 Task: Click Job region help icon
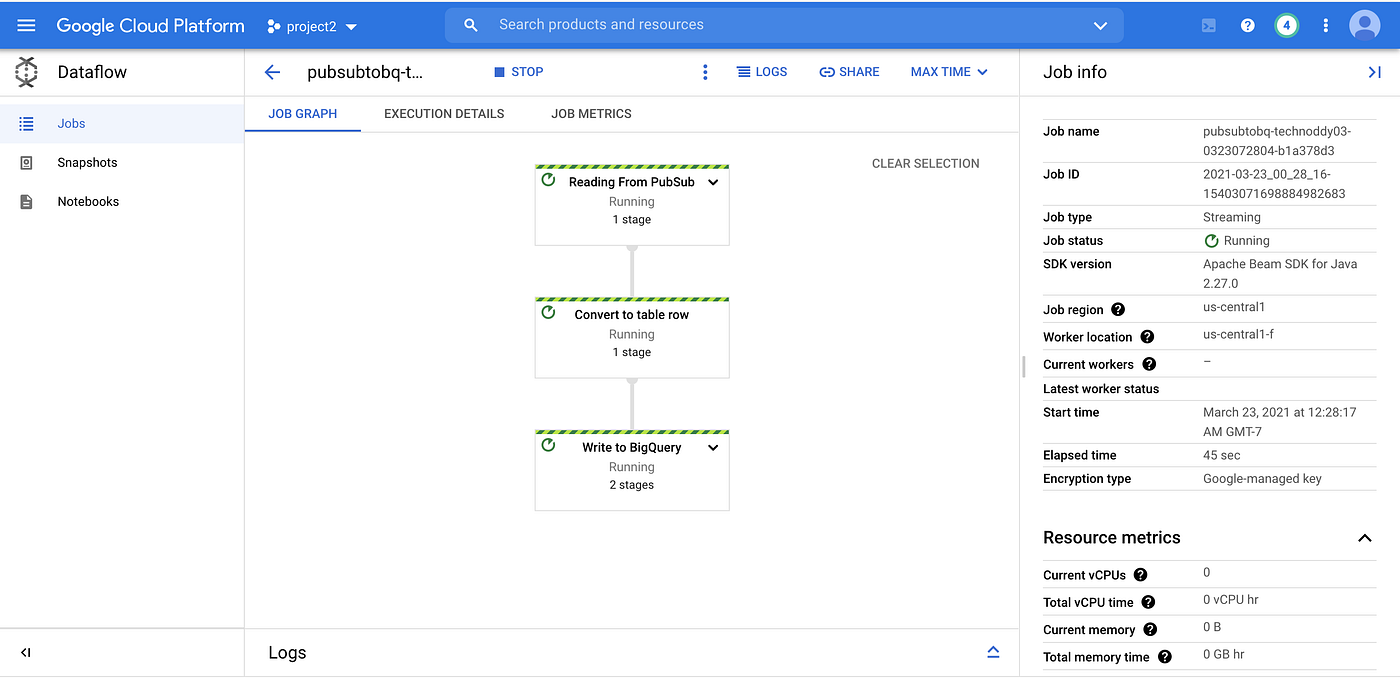[1118, 310]
